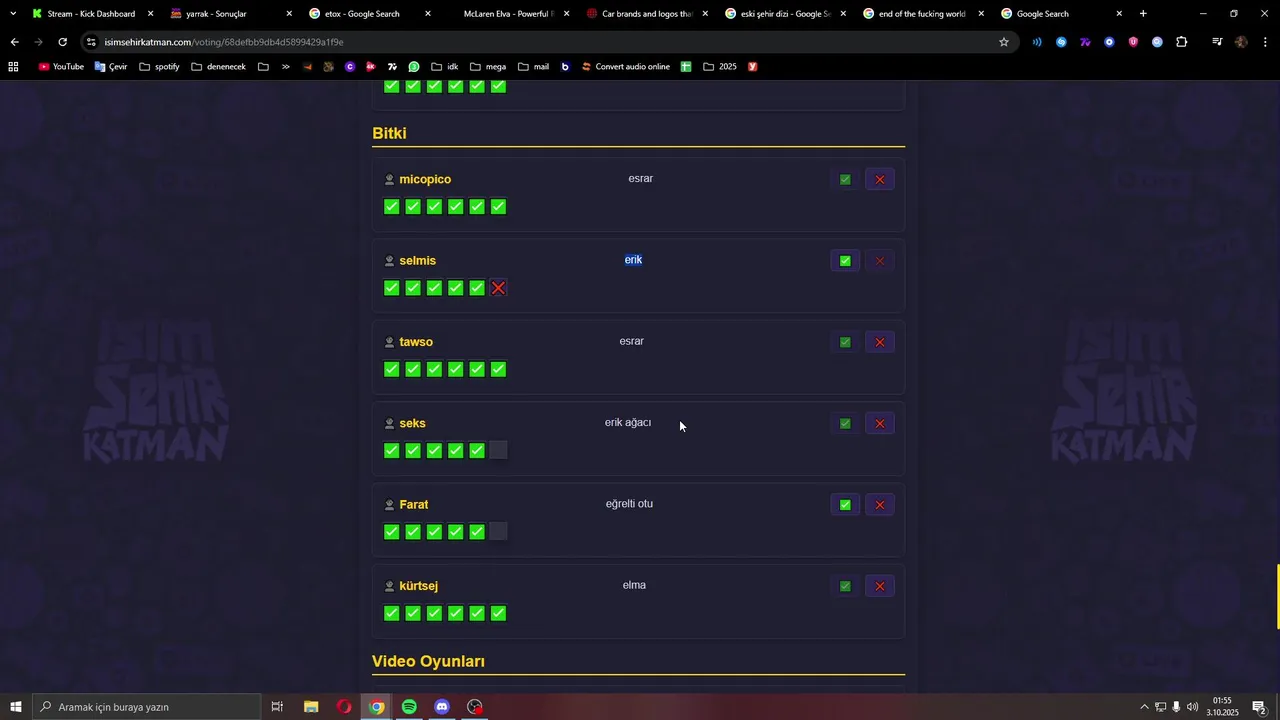Open the tab search dropdown arrow
The width and height of the screenshot is (1280, 720).
click(12, 14)
